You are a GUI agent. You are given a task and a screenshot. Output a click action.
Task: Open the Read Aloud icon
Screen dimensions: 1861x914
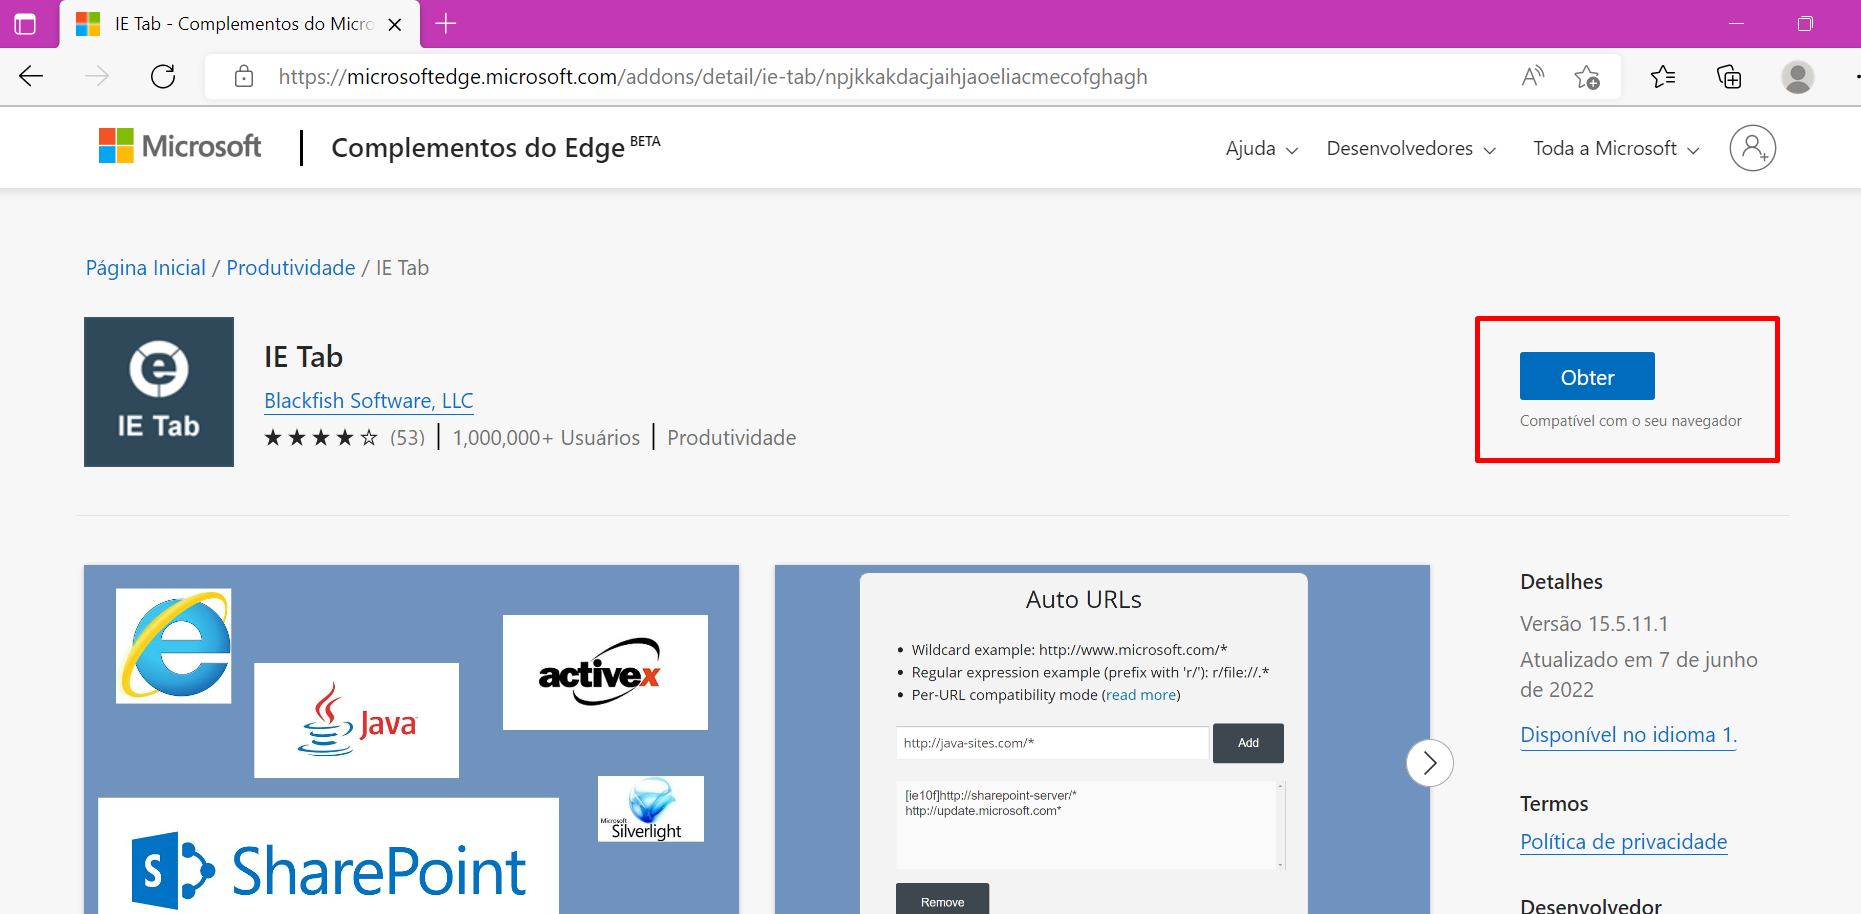(x=1532, y=76)
